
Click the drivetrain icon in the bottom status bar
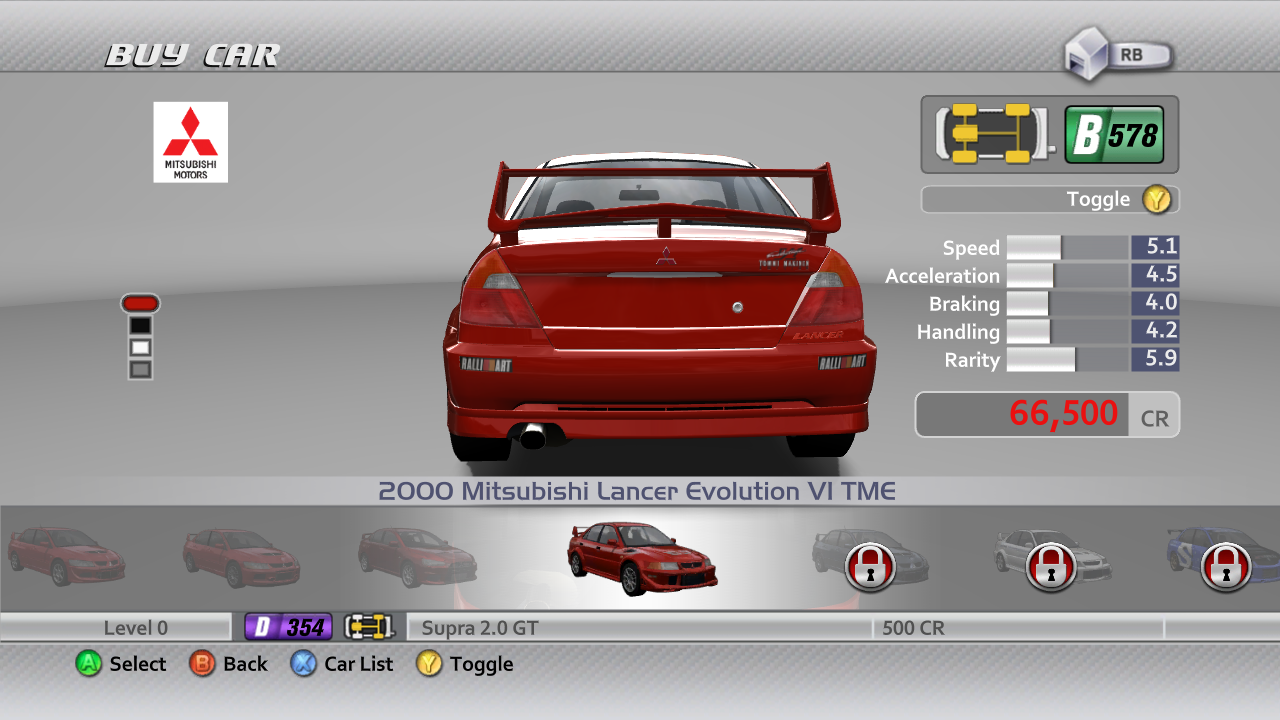[x=368, y=627]
